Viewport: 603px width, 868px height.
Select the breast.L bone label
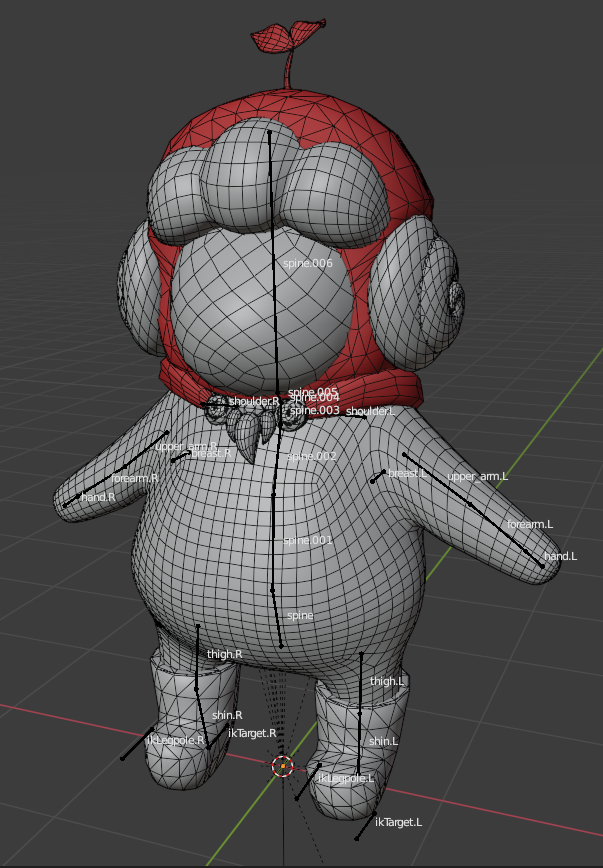(x=408, y=473)
